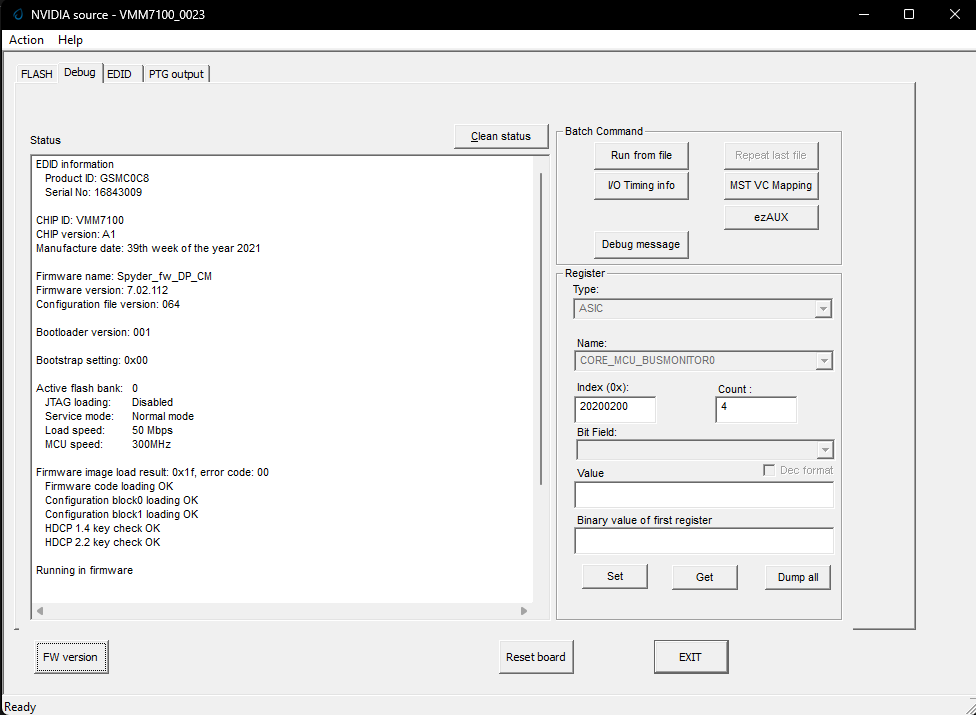This screenshot has width=976, height=715.
Task: Click the 'Running in firmware' line
Action: 85,571
